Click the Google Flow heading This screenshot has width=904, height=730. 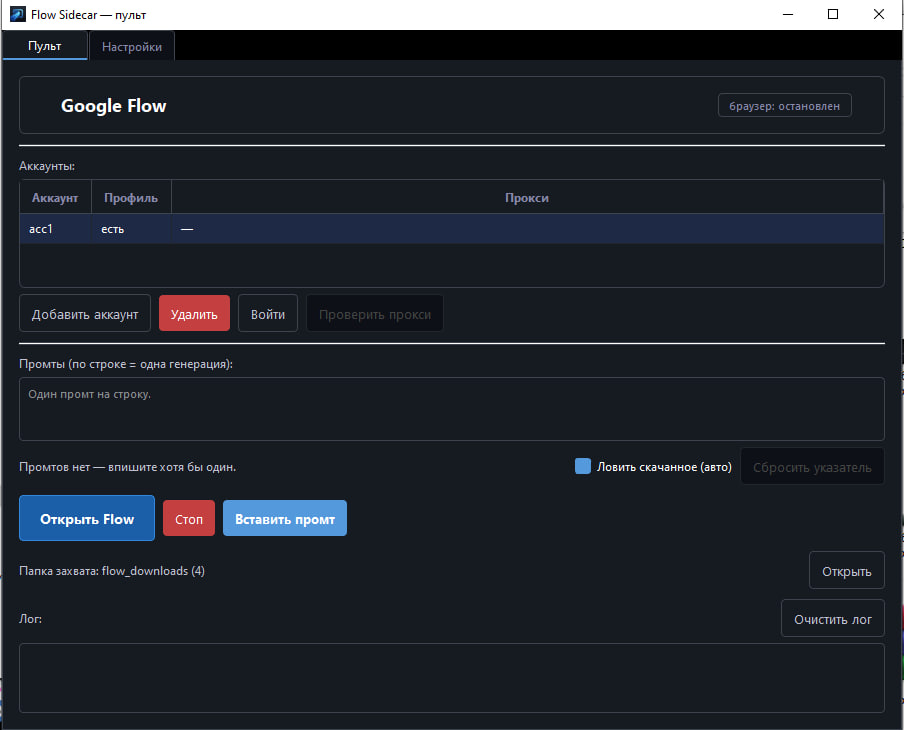click(x=114, y=106)
